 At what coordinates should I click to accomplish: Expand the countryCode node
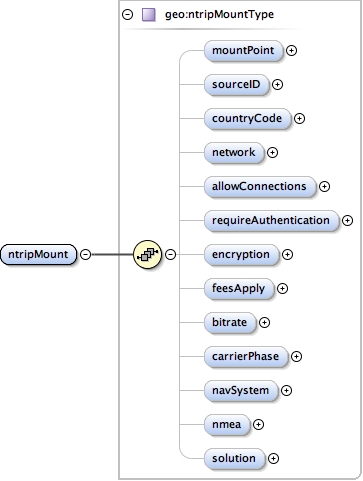point(299,119)
